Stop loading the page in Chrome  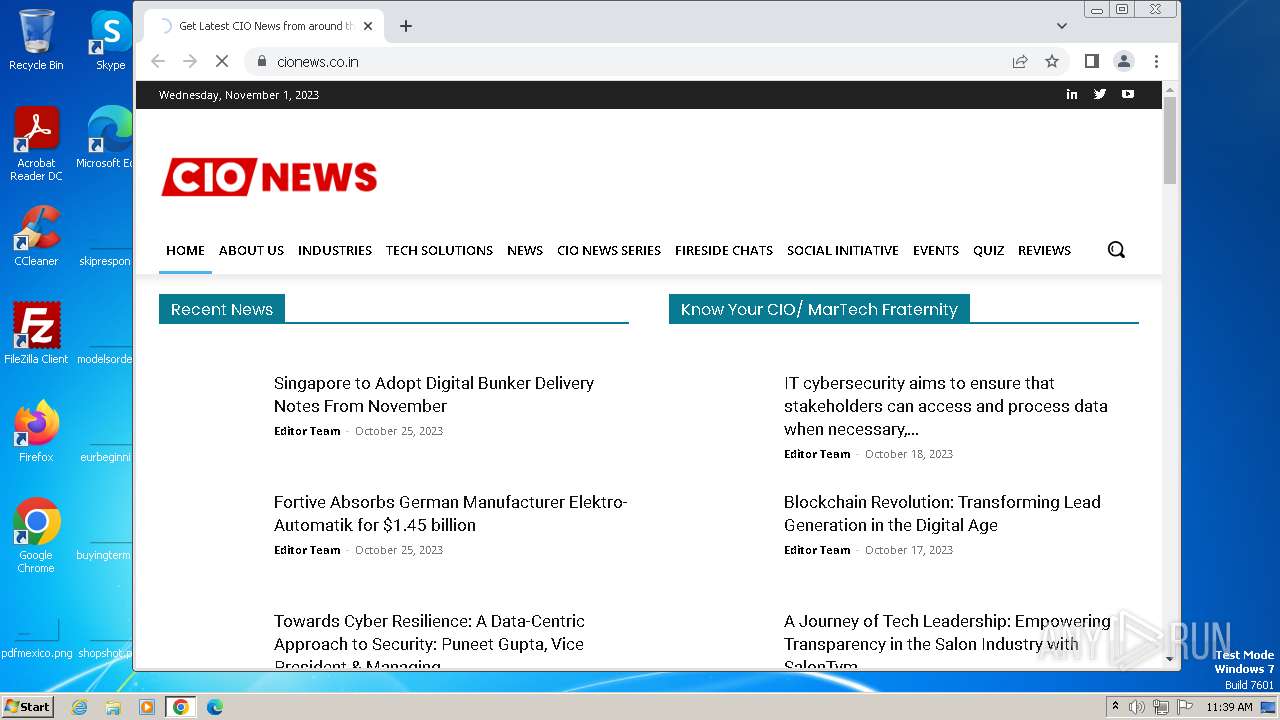(x=222, y=61)
